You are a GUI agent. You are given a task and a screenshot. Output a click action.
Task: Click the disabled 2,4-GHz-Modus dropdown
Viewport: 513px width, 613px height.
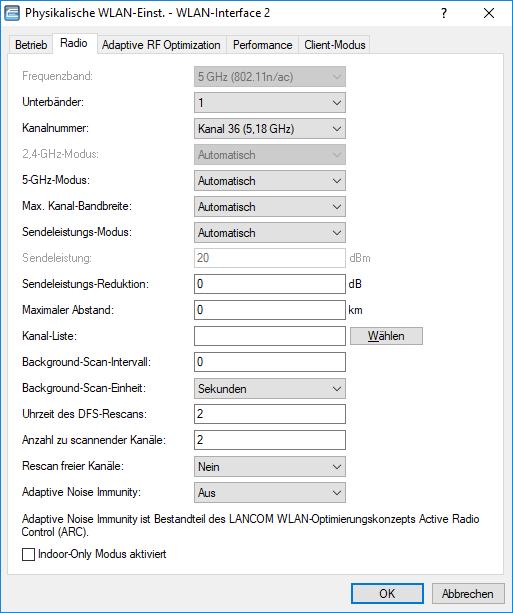click(270, 155)
